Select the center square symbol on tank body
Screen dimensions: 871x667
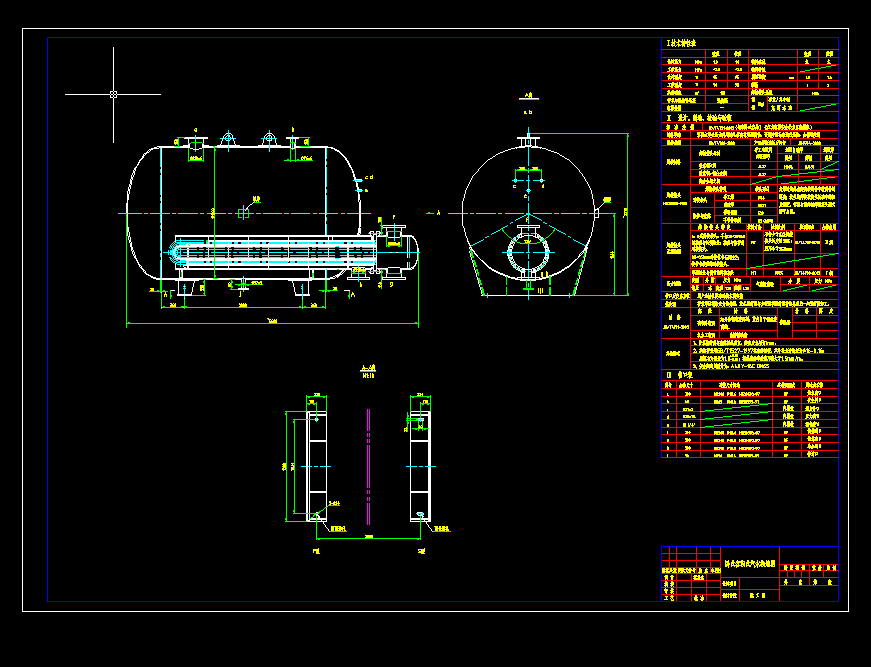(x=243, y=212)
